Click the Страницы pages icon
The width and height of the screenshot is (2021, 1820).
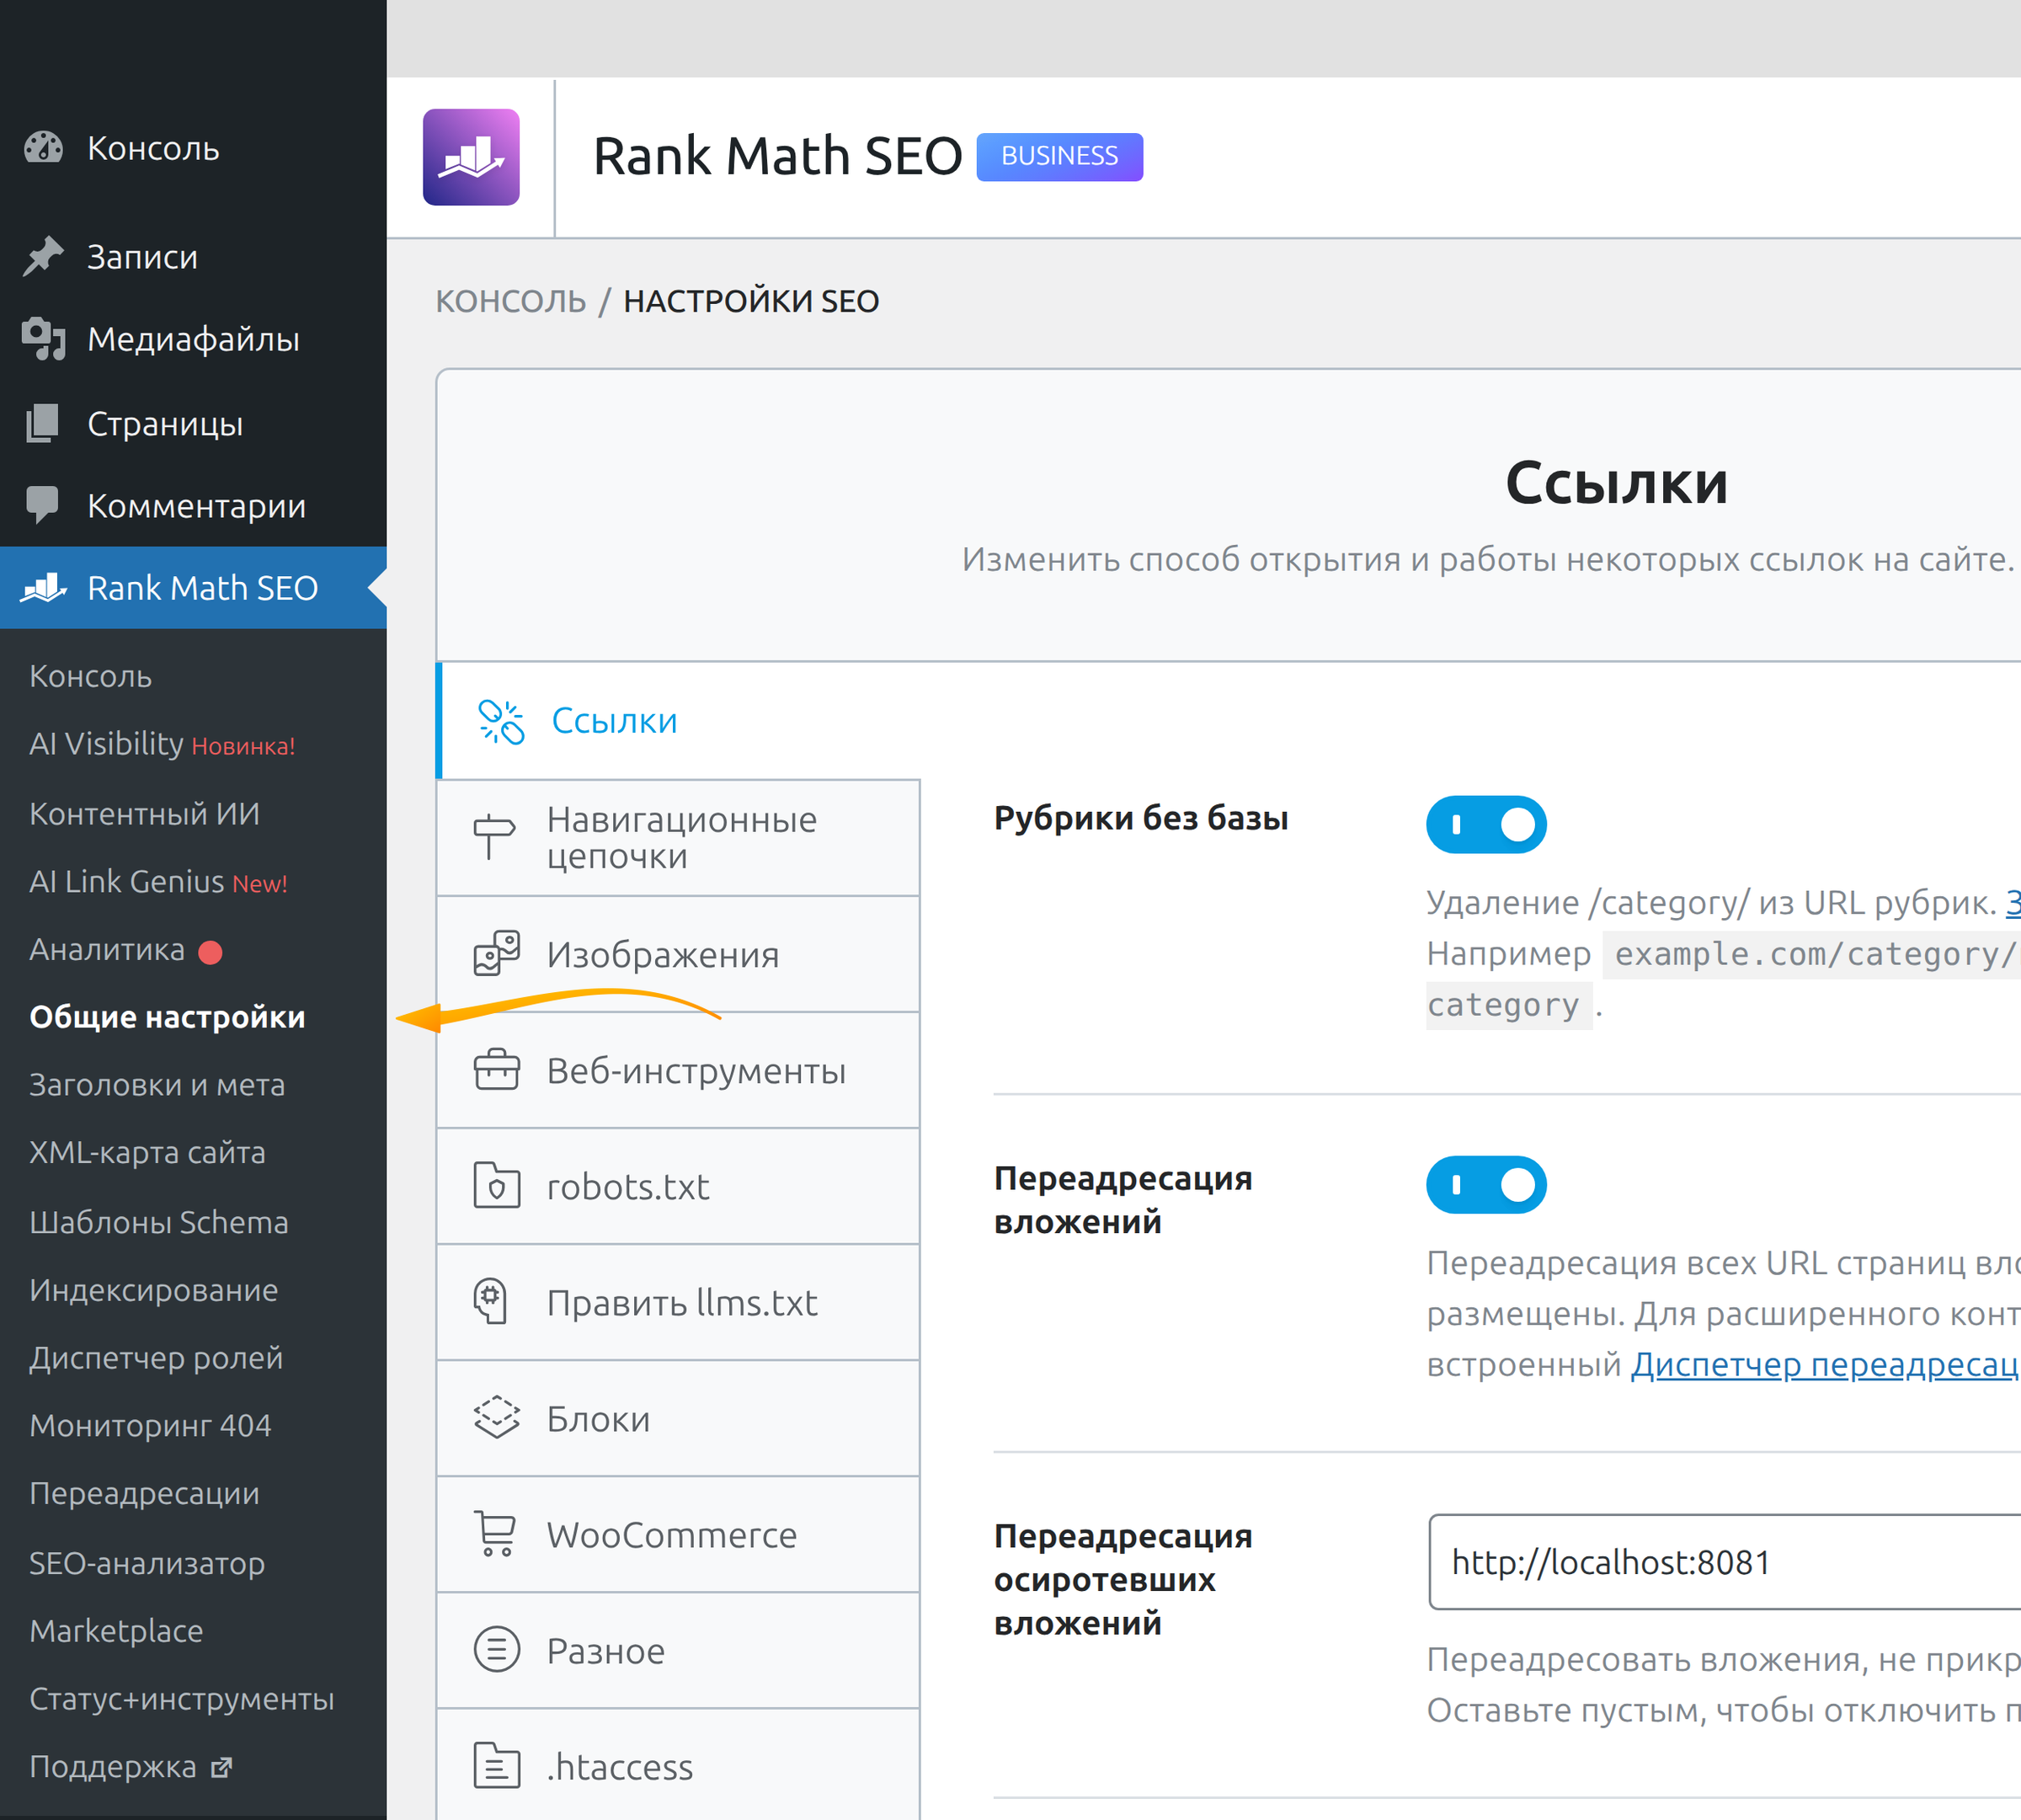[43, 423]
